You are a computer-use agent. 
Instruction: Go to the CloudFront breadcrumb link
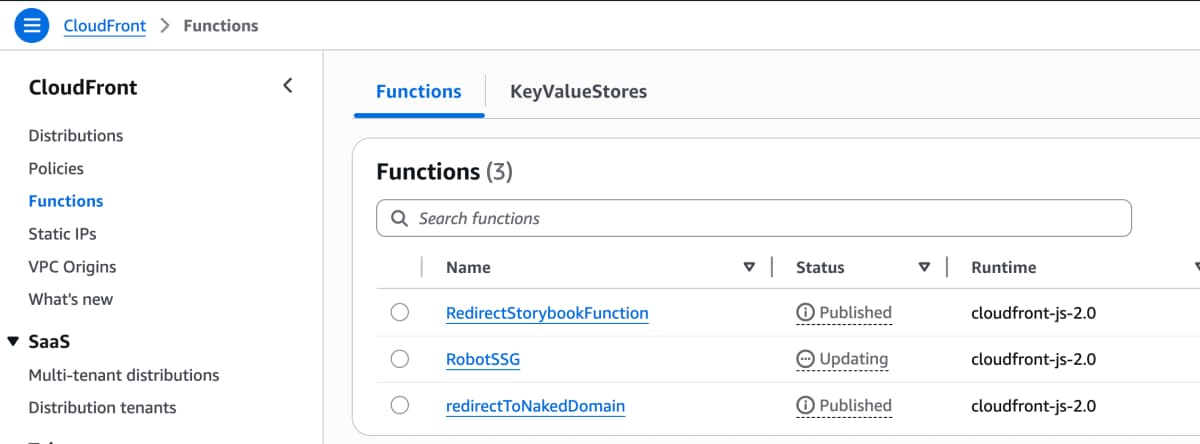pyautogui.click(x=105, y=25)
